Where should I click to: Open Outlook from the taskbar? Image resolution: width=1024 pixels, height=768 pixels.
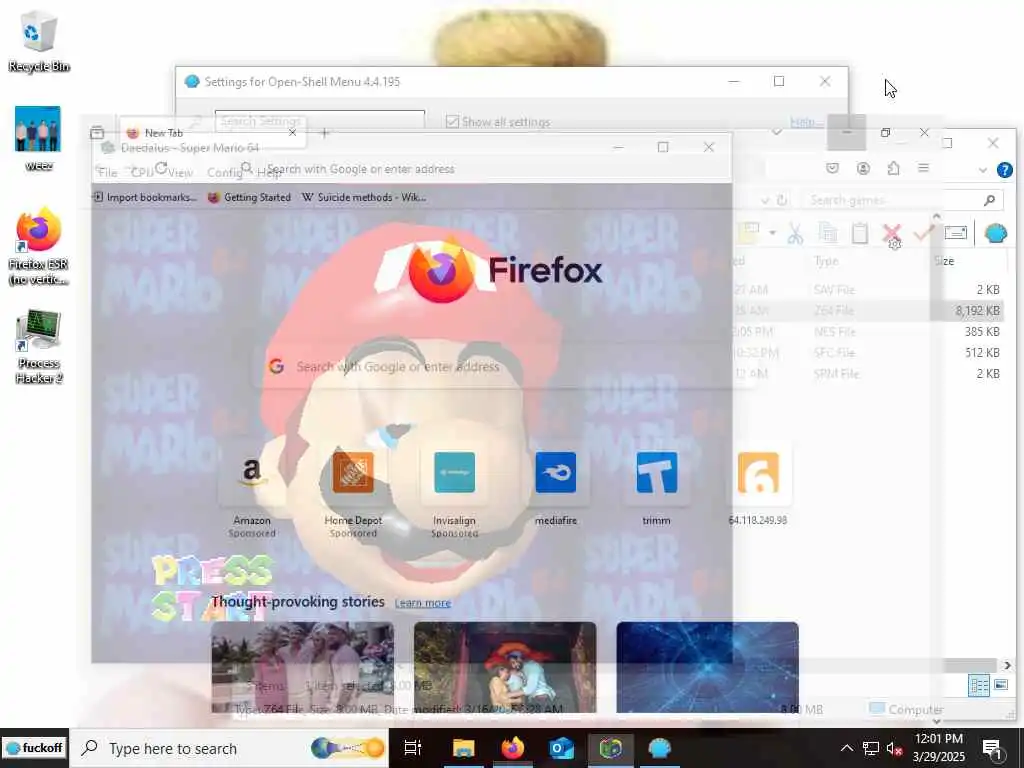[x=562, y=748]
